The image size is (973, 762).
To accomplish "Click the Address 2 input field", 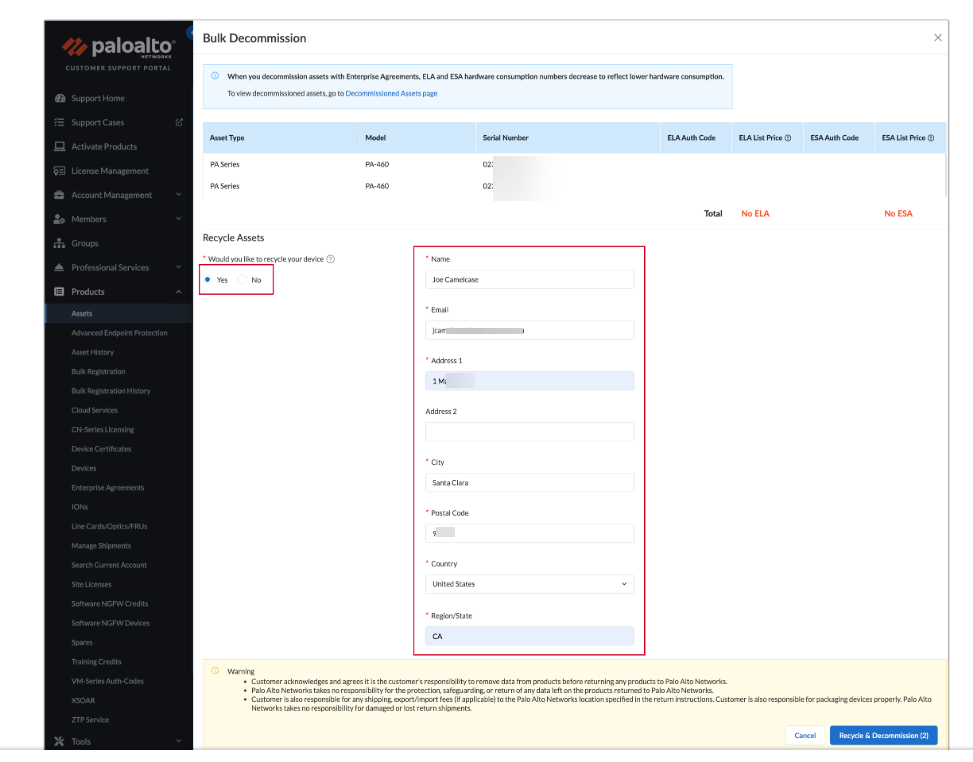I will point(529,431).
